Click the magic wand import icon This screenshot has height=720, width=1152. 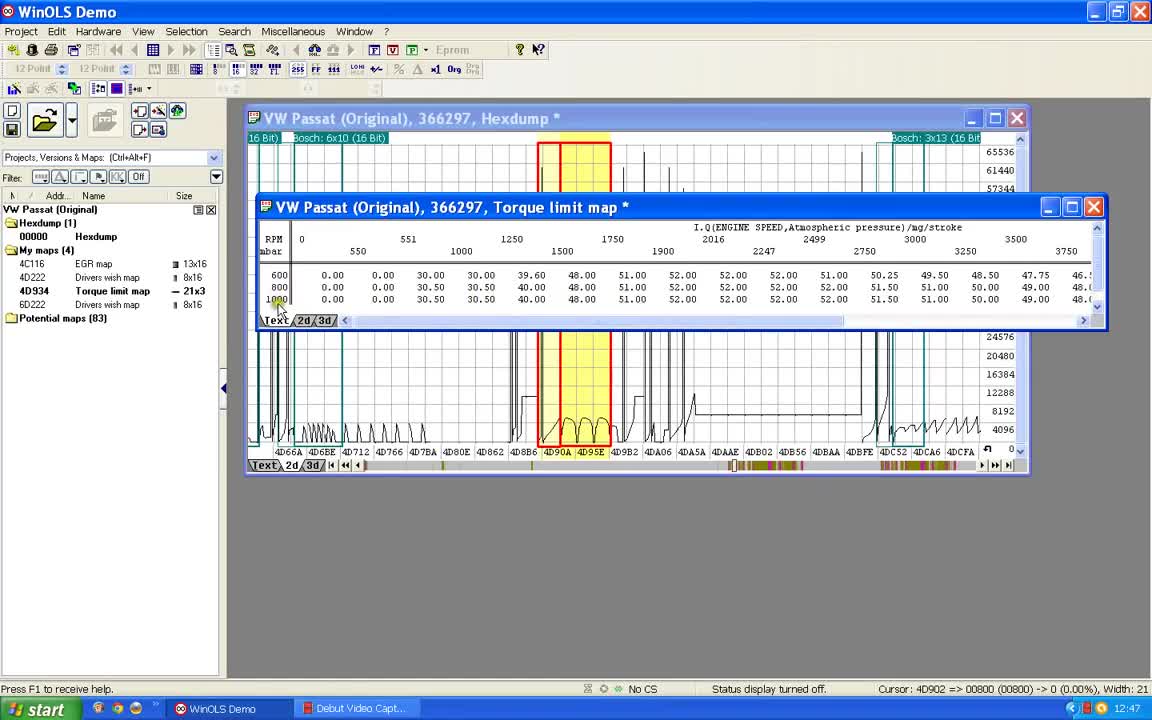[x=158, y=111]
